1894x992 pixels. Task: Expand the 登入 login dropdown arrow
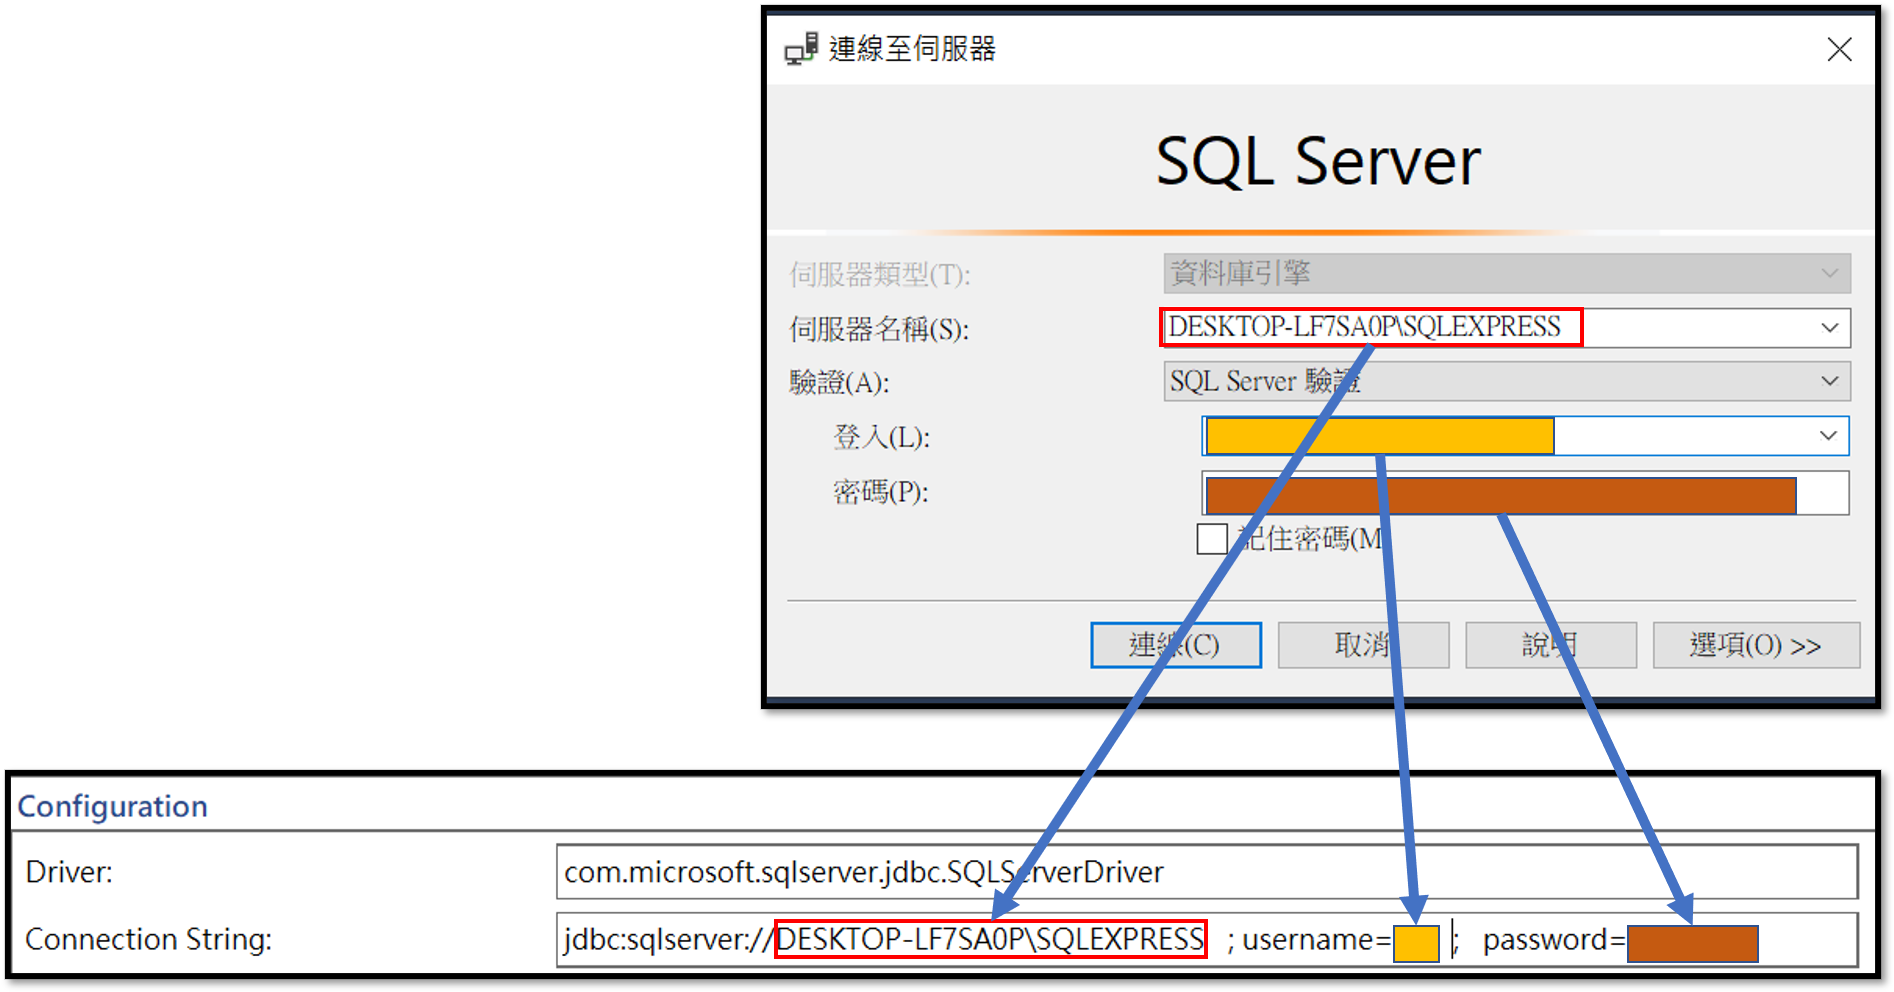1827,436
